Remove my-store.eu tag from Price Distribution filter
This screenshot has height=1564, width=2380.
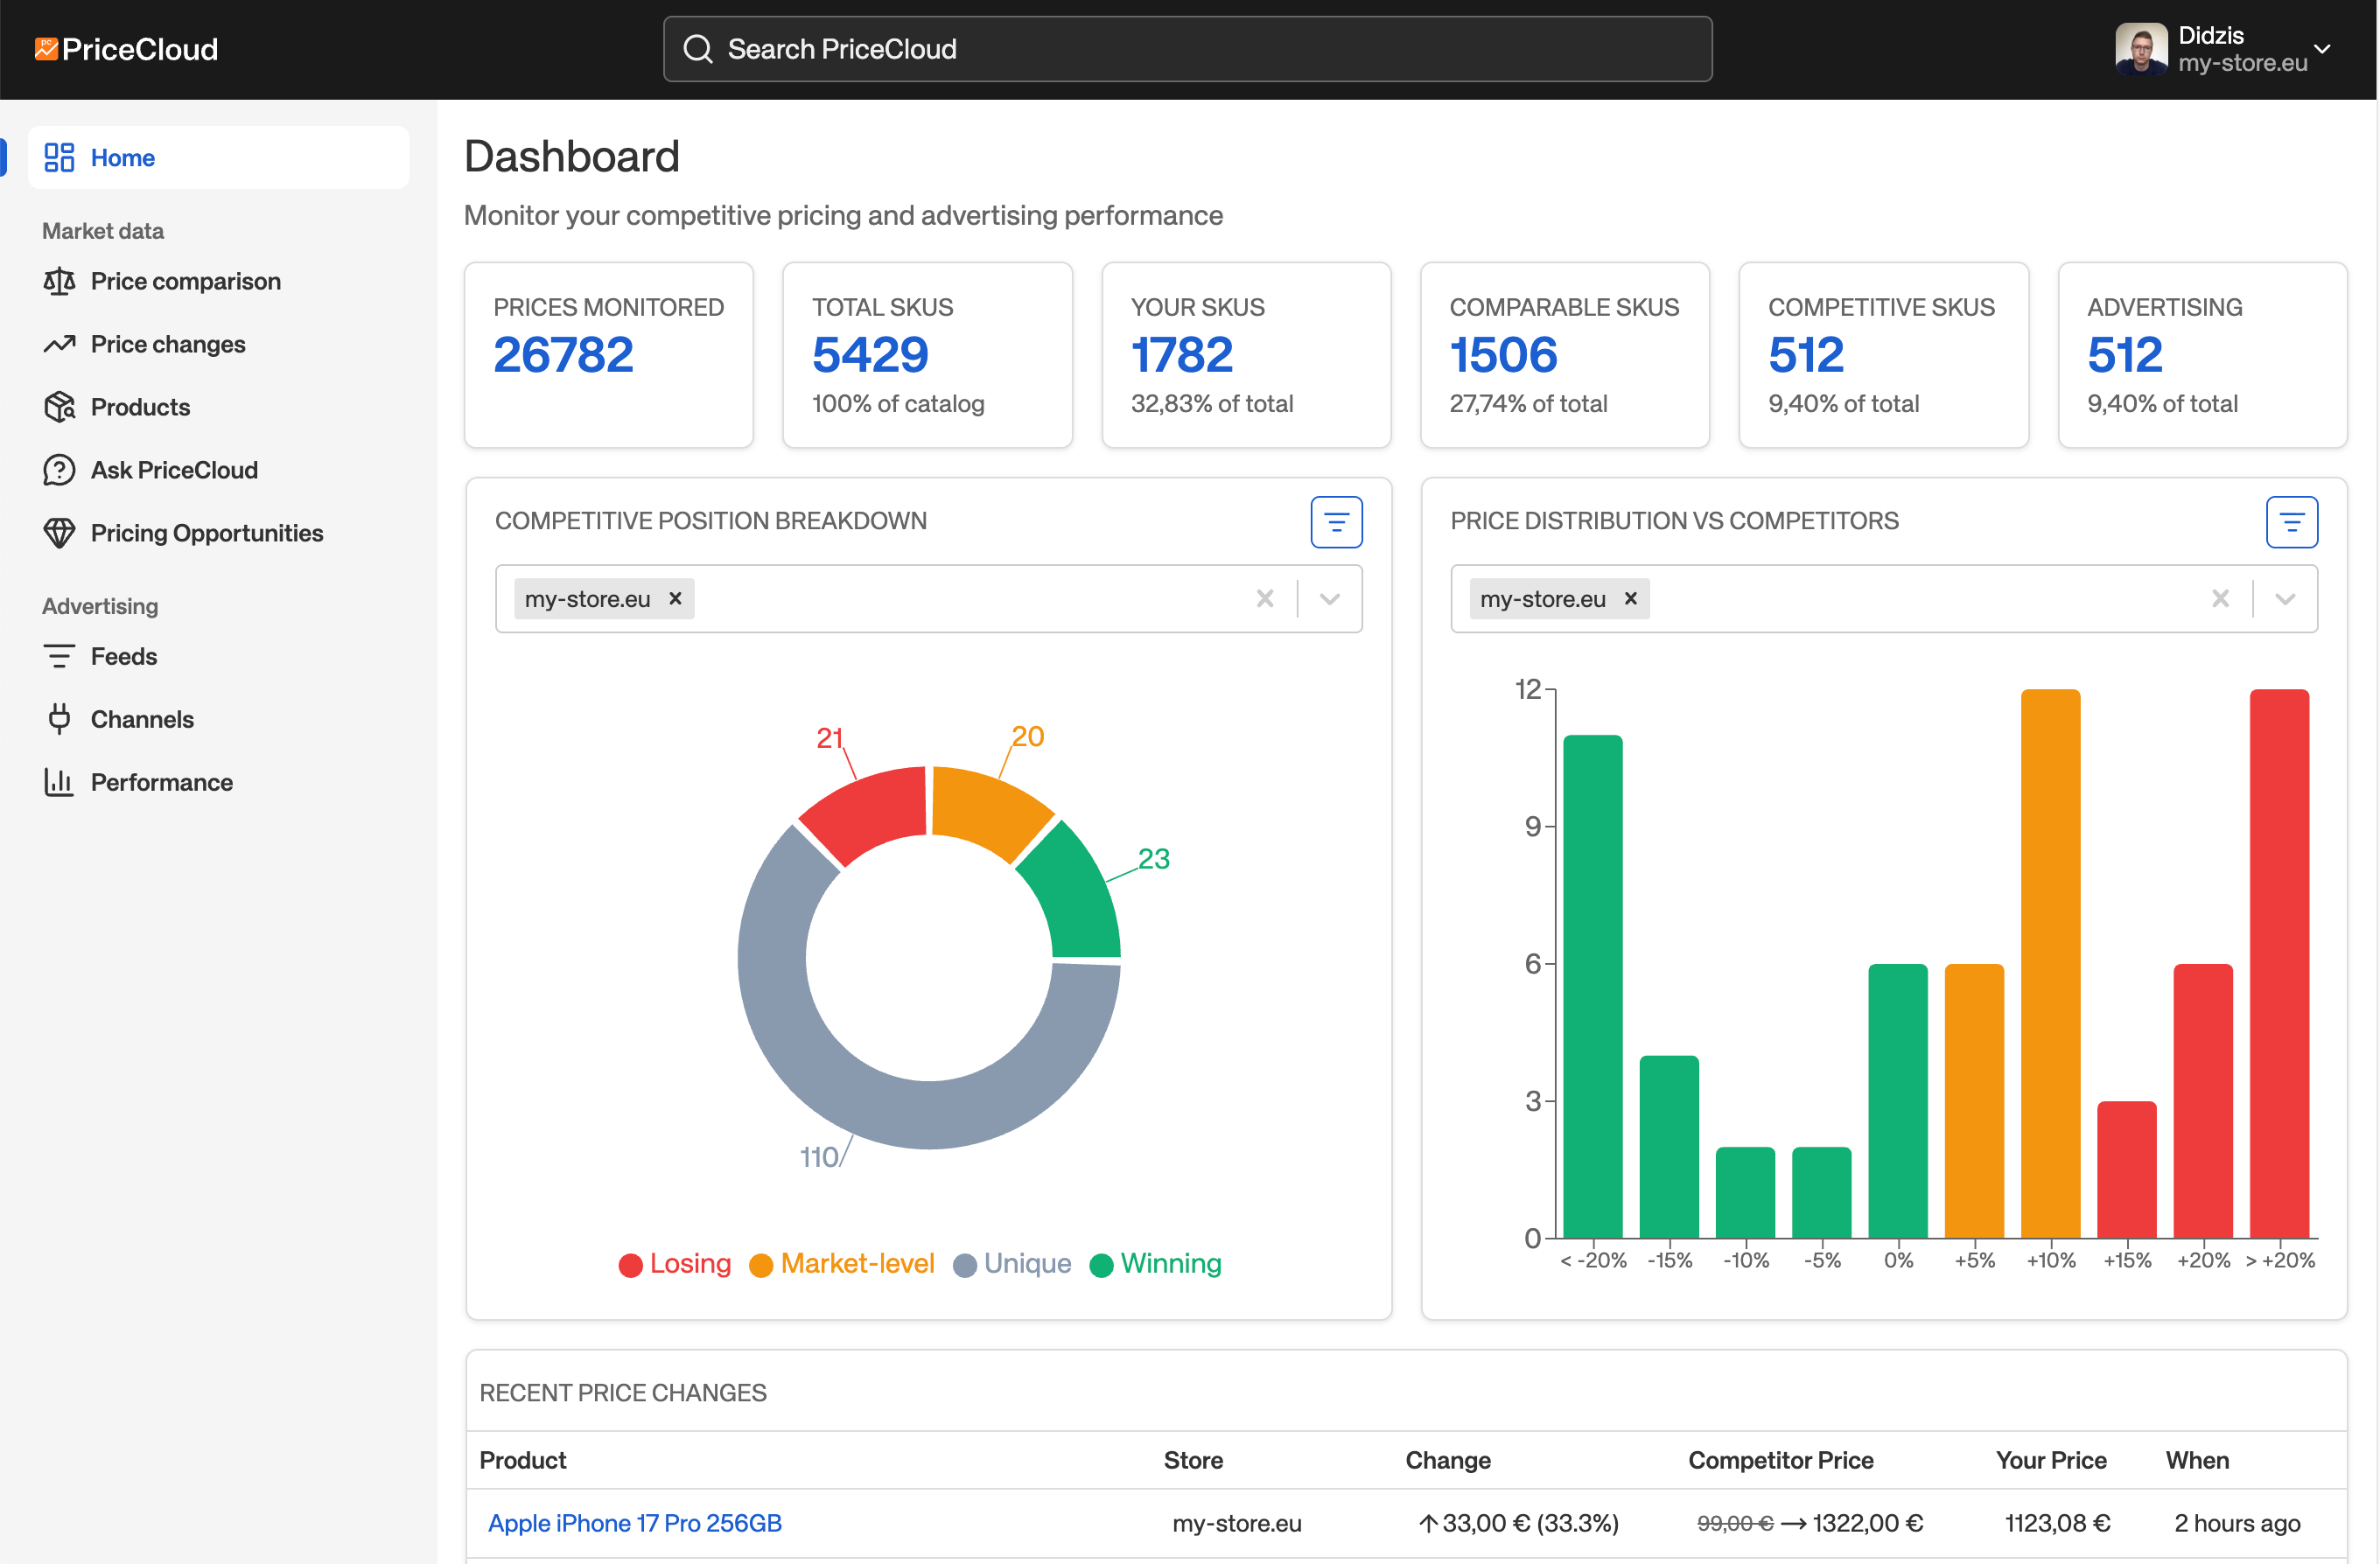pos(1630,598)
